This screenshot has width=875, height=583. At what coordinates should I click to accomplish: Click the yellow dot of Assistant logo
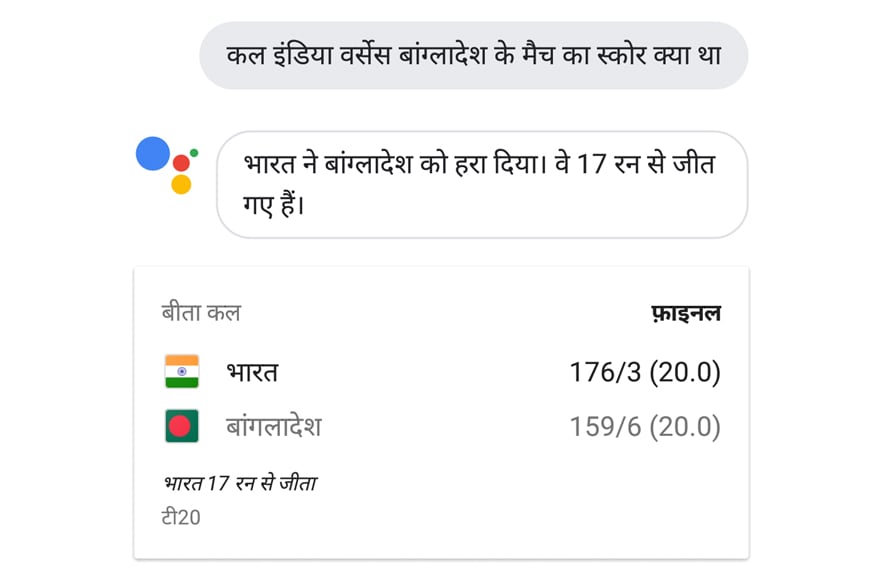coord(181,184)
